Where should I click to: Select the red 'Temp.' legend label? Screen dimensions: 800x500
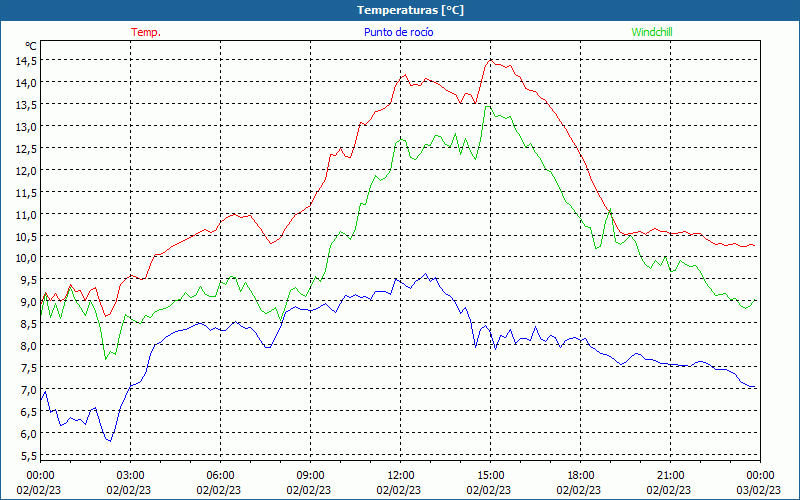click(x=146, y=32)
